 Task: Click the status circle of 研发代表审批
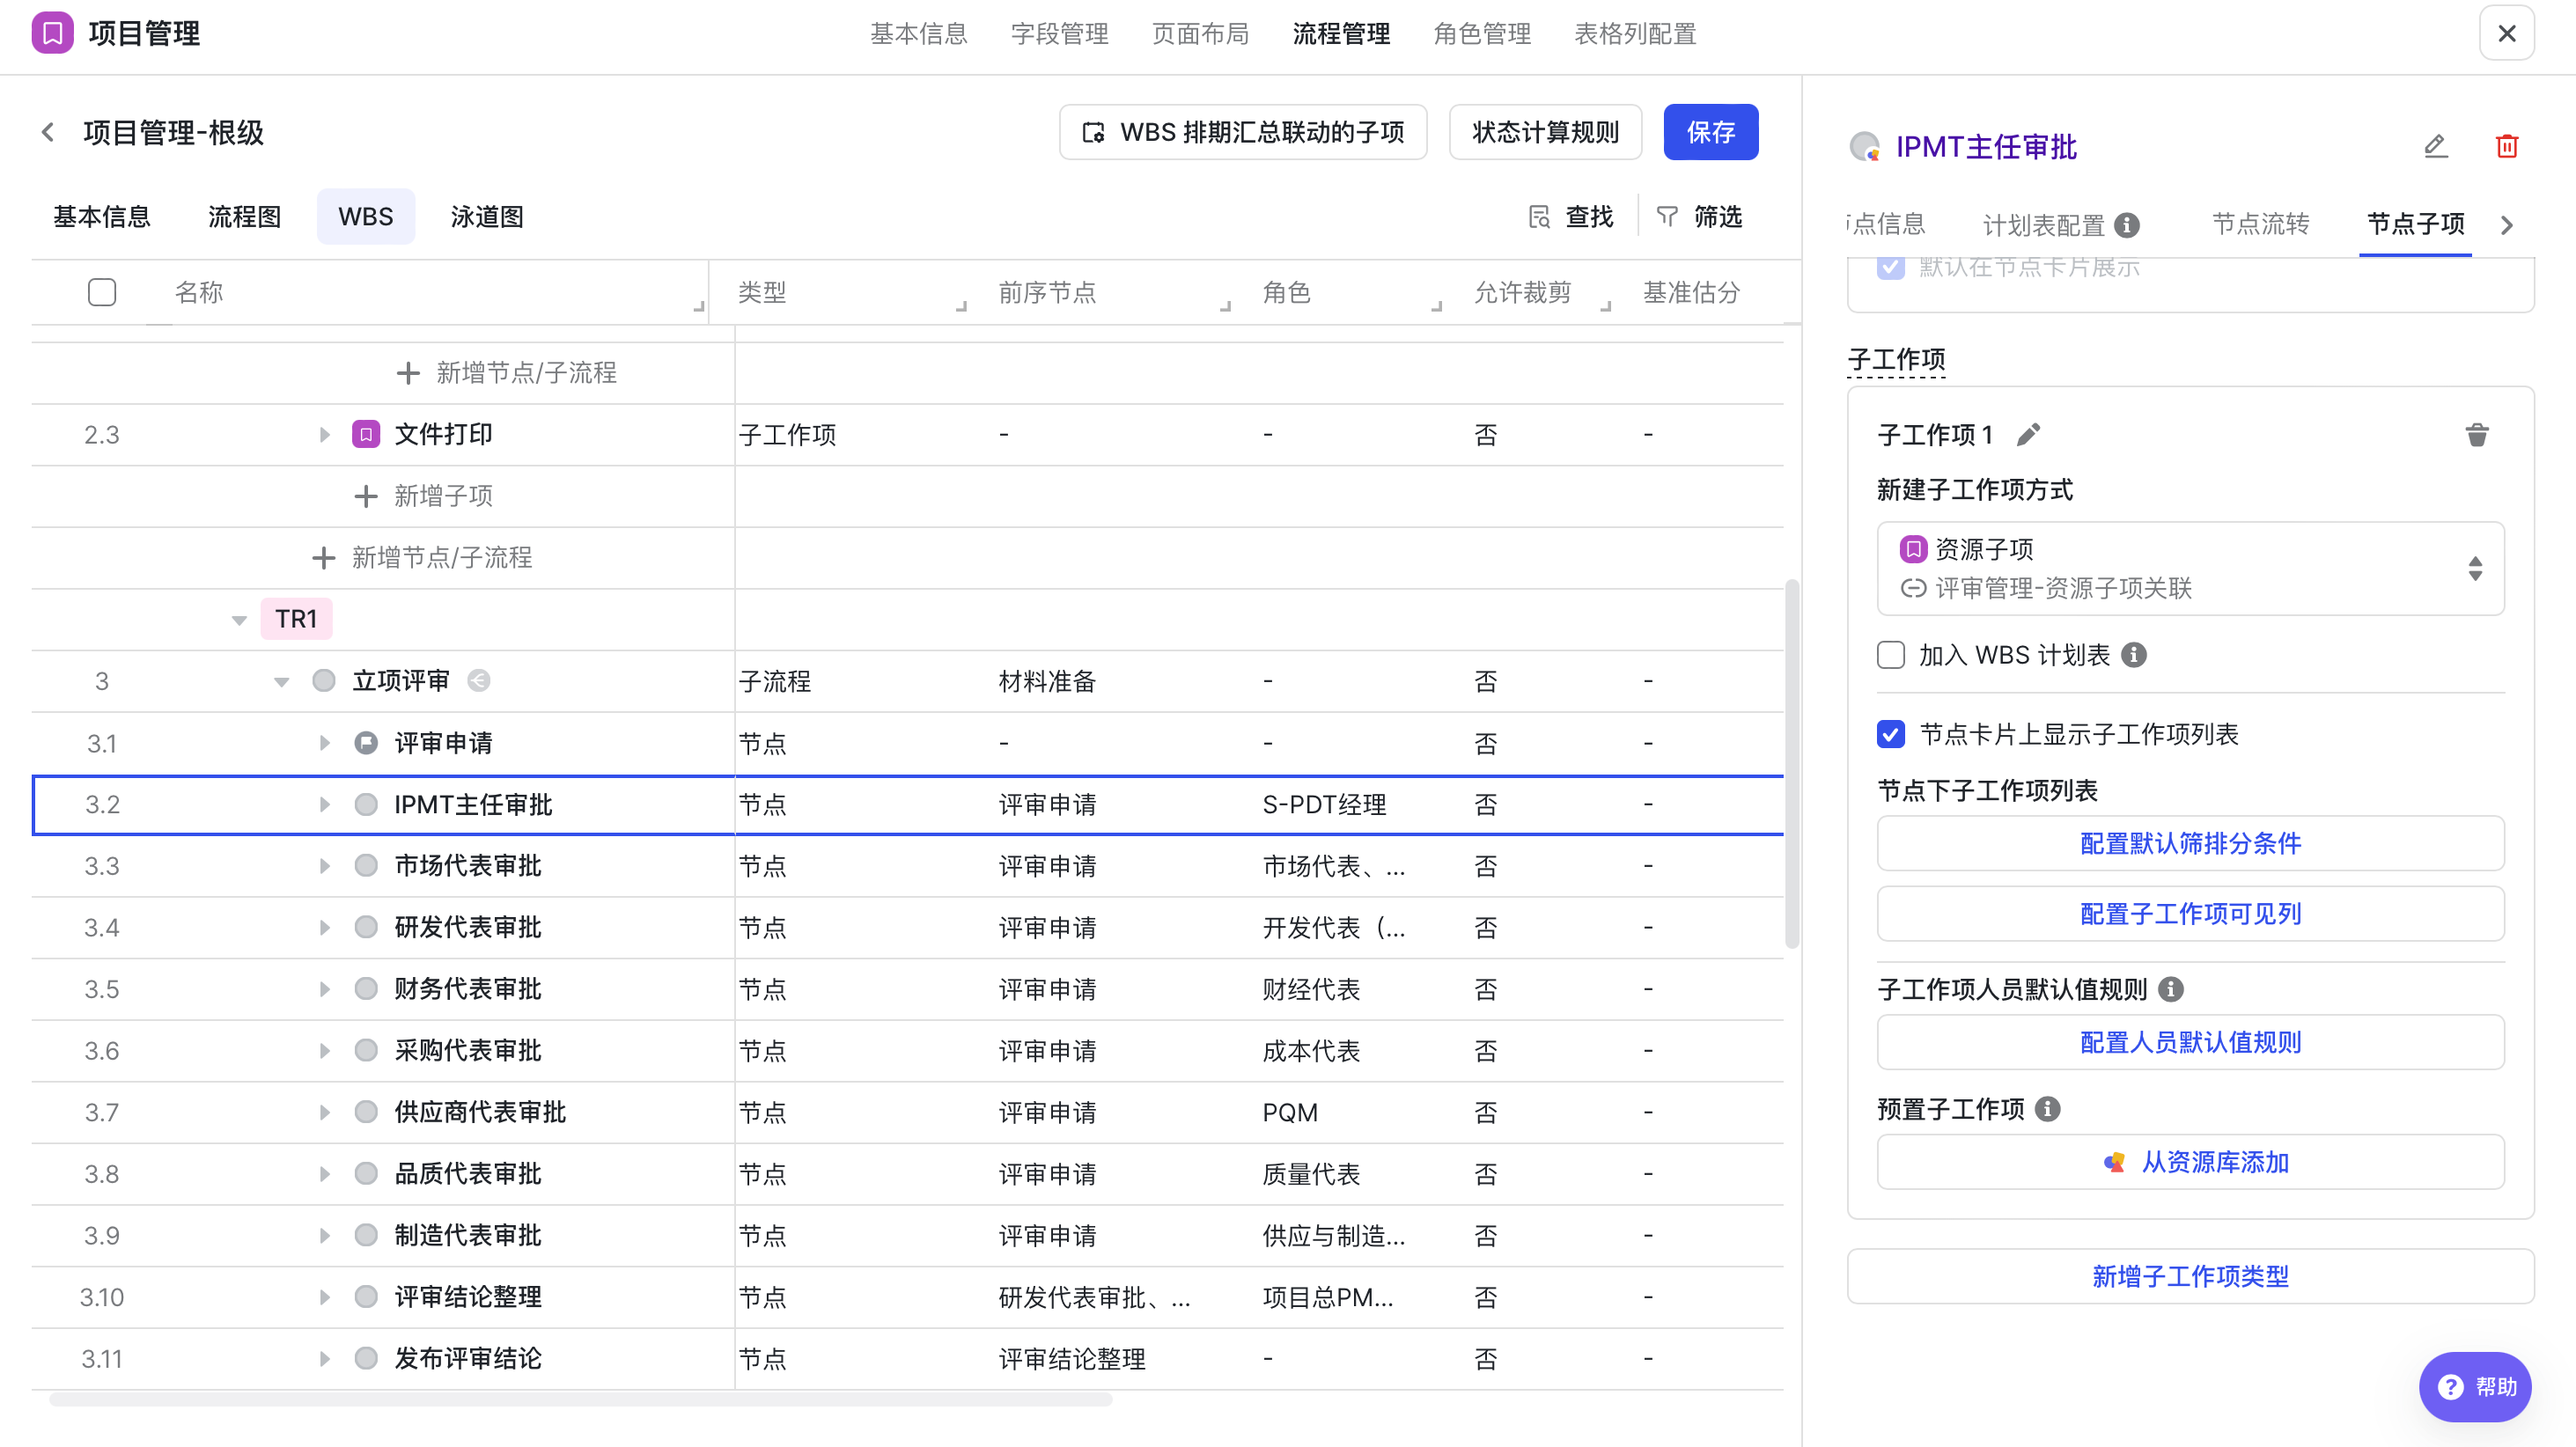[x=366, y=928]
